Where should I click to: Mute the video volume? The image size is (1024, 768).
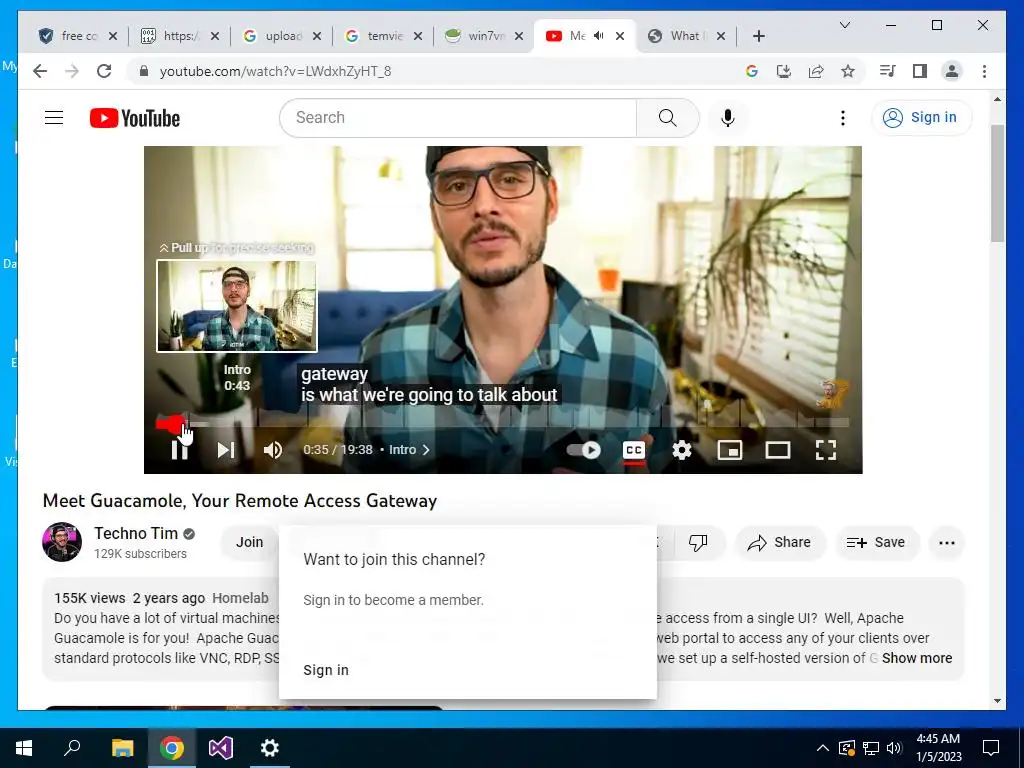pyautogui.click(x=273, y=450)
